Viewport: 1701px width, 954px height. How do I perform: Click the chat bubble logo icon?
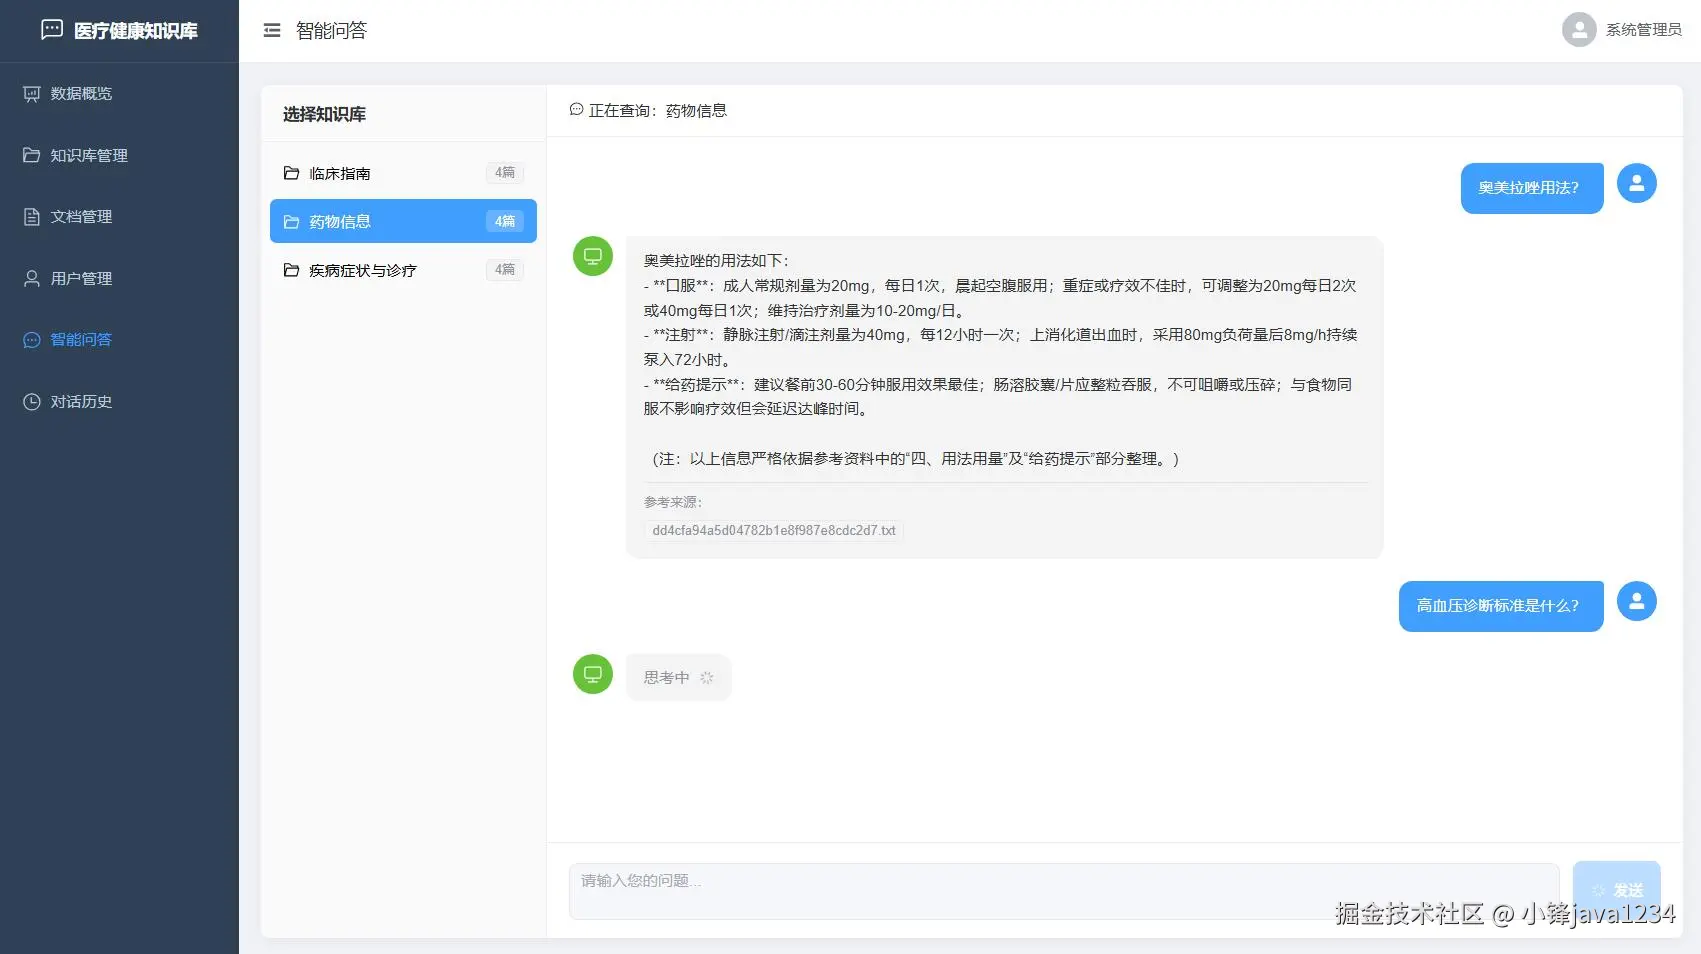52,30
